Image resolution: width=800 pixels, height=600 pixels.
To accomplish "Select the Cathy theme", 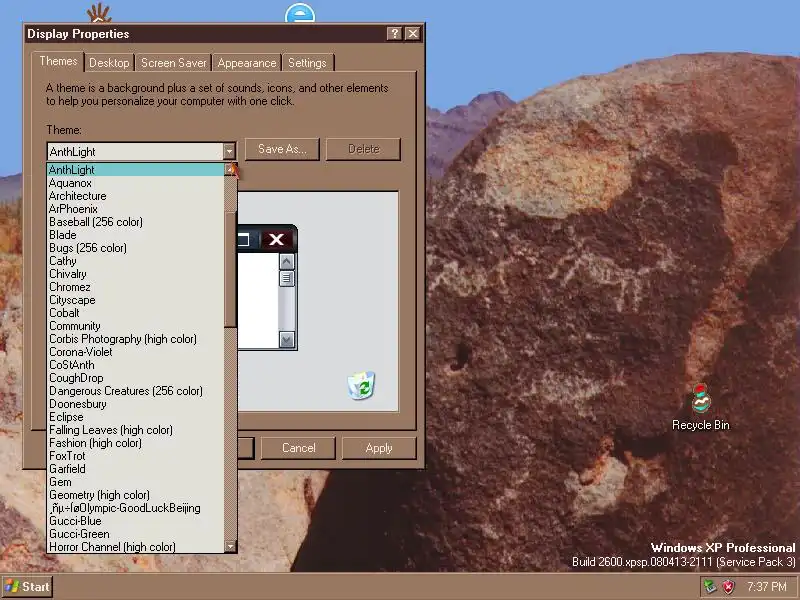I will pos(136,261).
